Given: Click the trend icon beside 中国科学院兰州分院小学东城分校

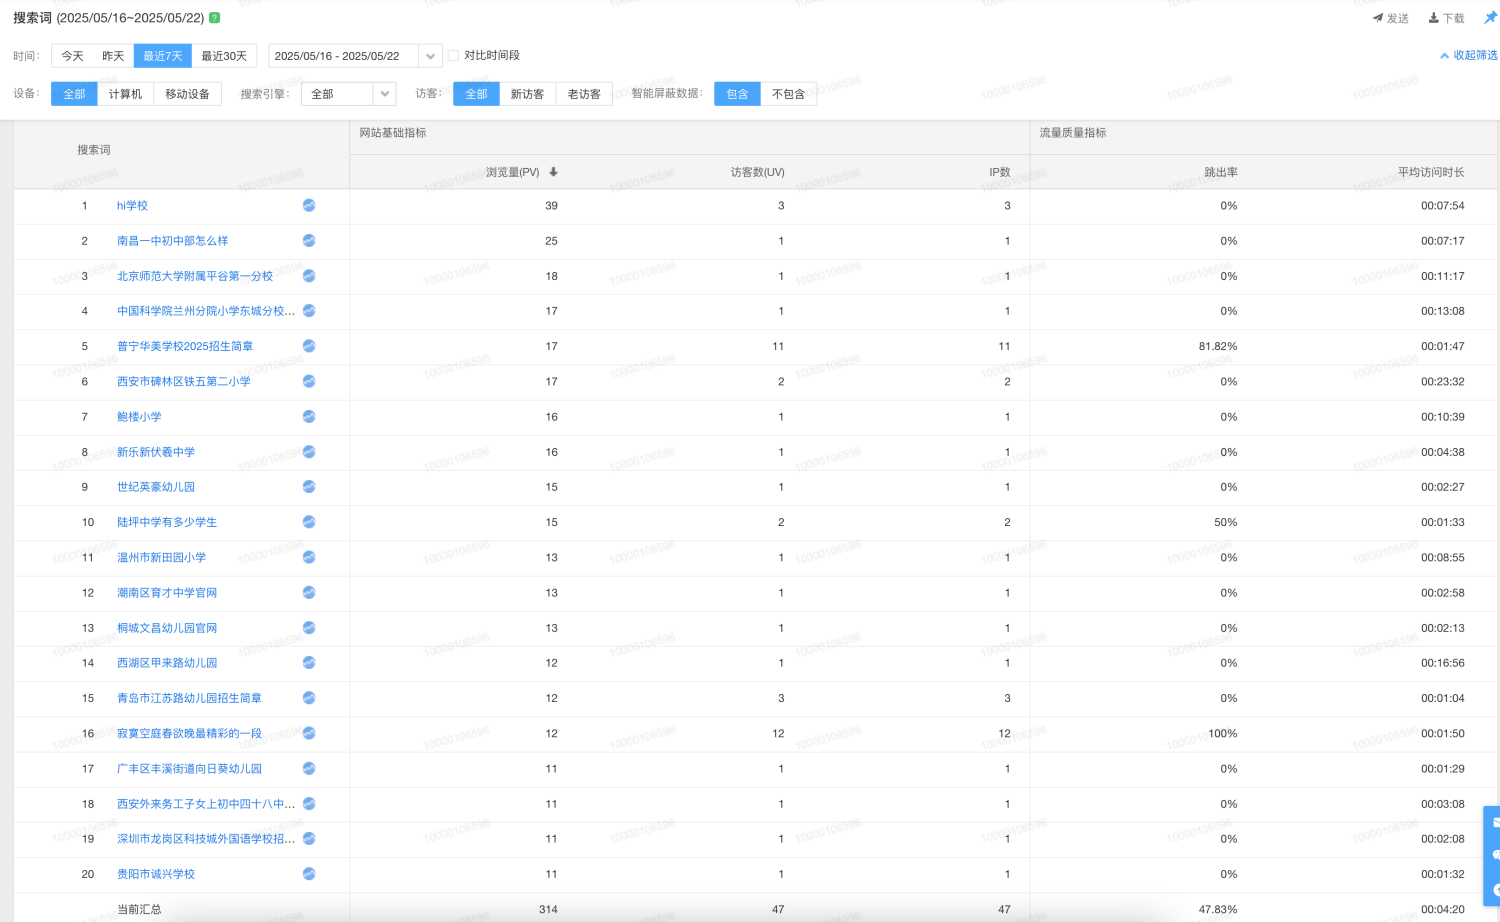Looking at the screenshot, I should point(309,311).
